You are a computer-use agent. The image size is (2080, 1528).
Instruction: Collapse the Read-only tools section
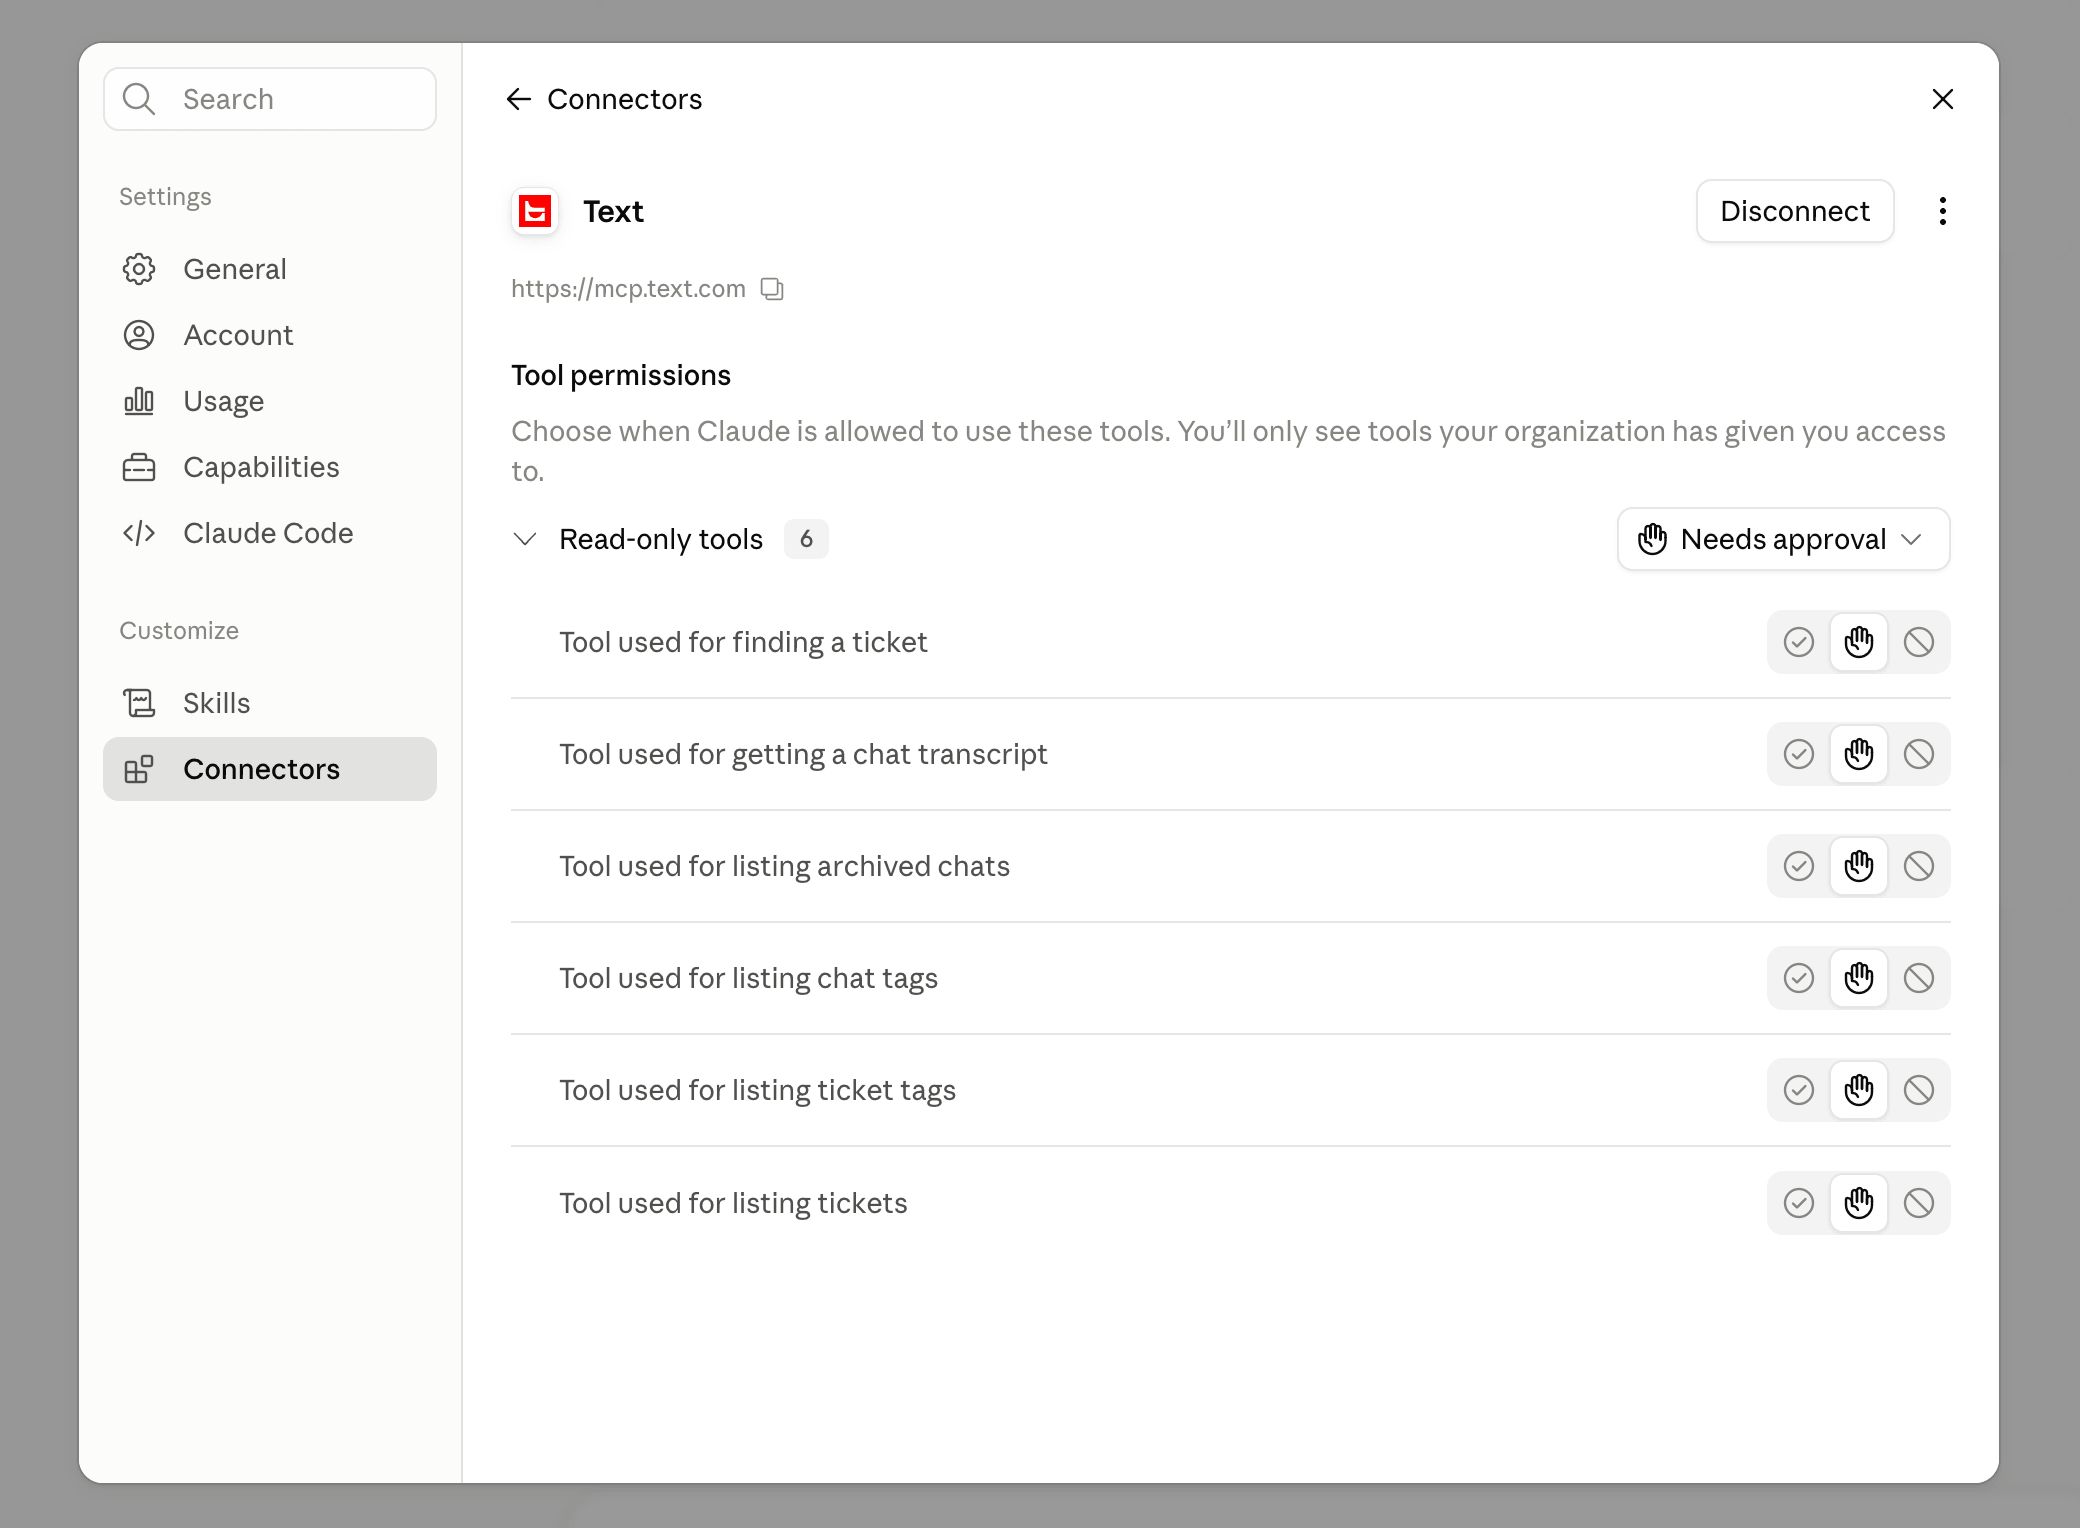(525, 539)
